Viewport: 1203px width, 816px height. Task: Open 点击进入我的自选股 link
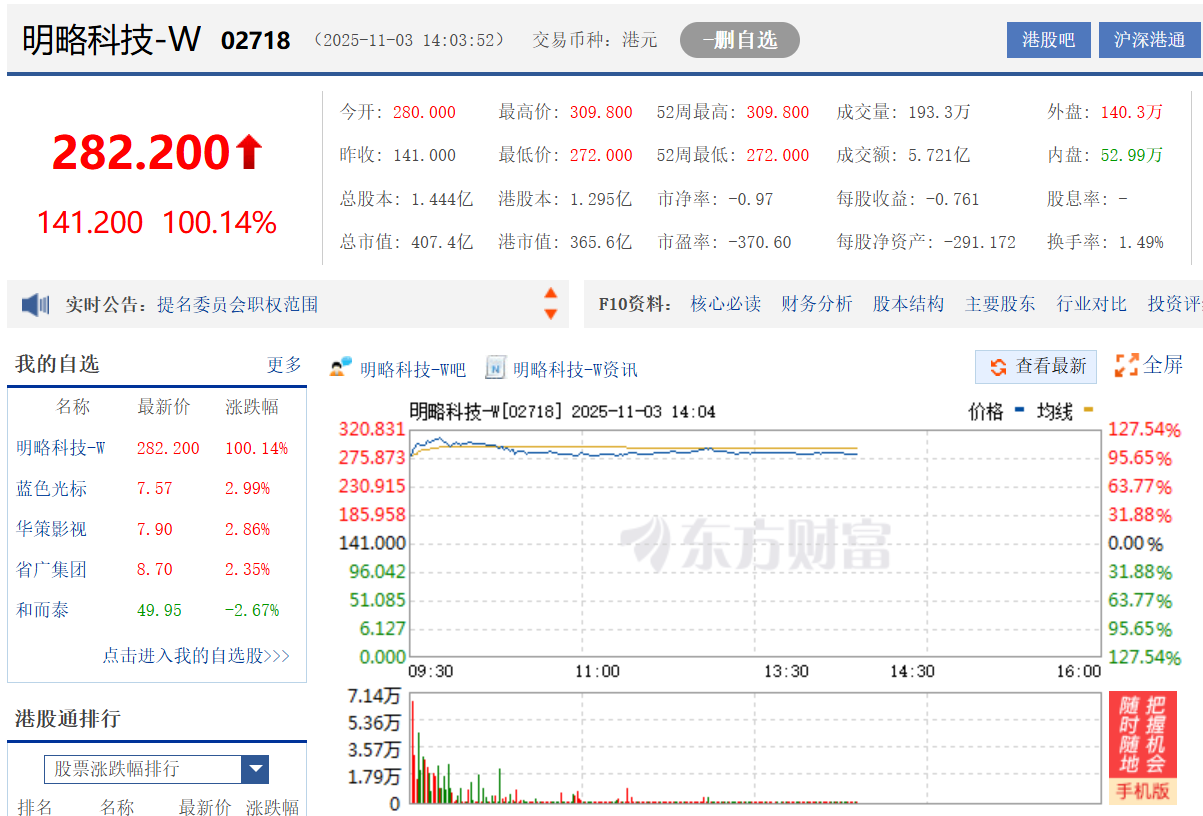[x=196, y=656]
